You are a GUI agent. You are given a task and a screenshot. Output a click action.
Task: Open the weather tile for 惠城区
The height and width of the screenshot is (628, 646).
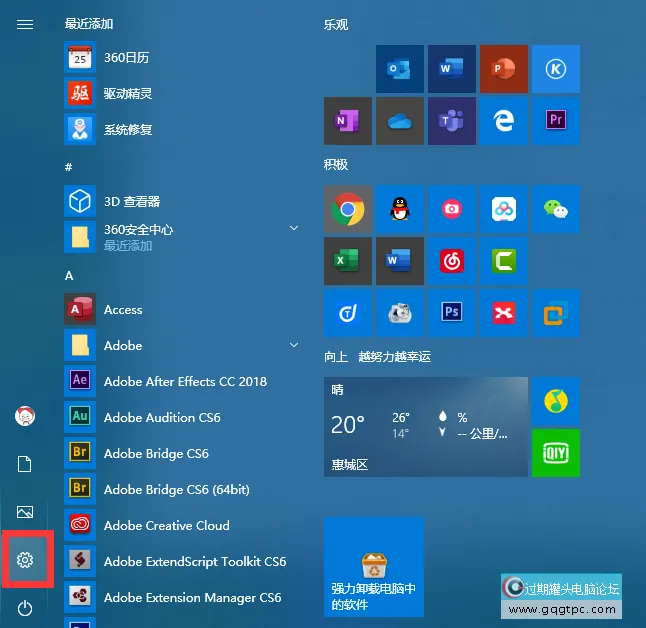426,427
